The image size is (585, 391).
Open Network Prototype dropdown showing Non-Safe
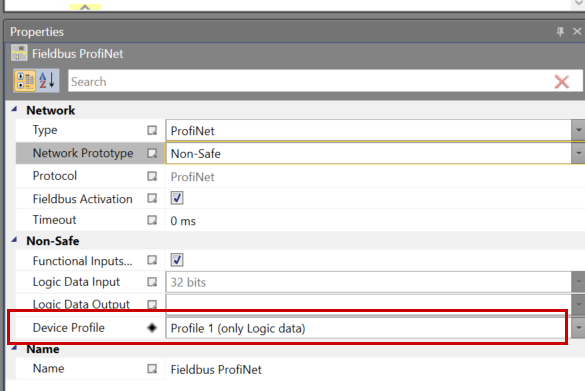[578, 153]
